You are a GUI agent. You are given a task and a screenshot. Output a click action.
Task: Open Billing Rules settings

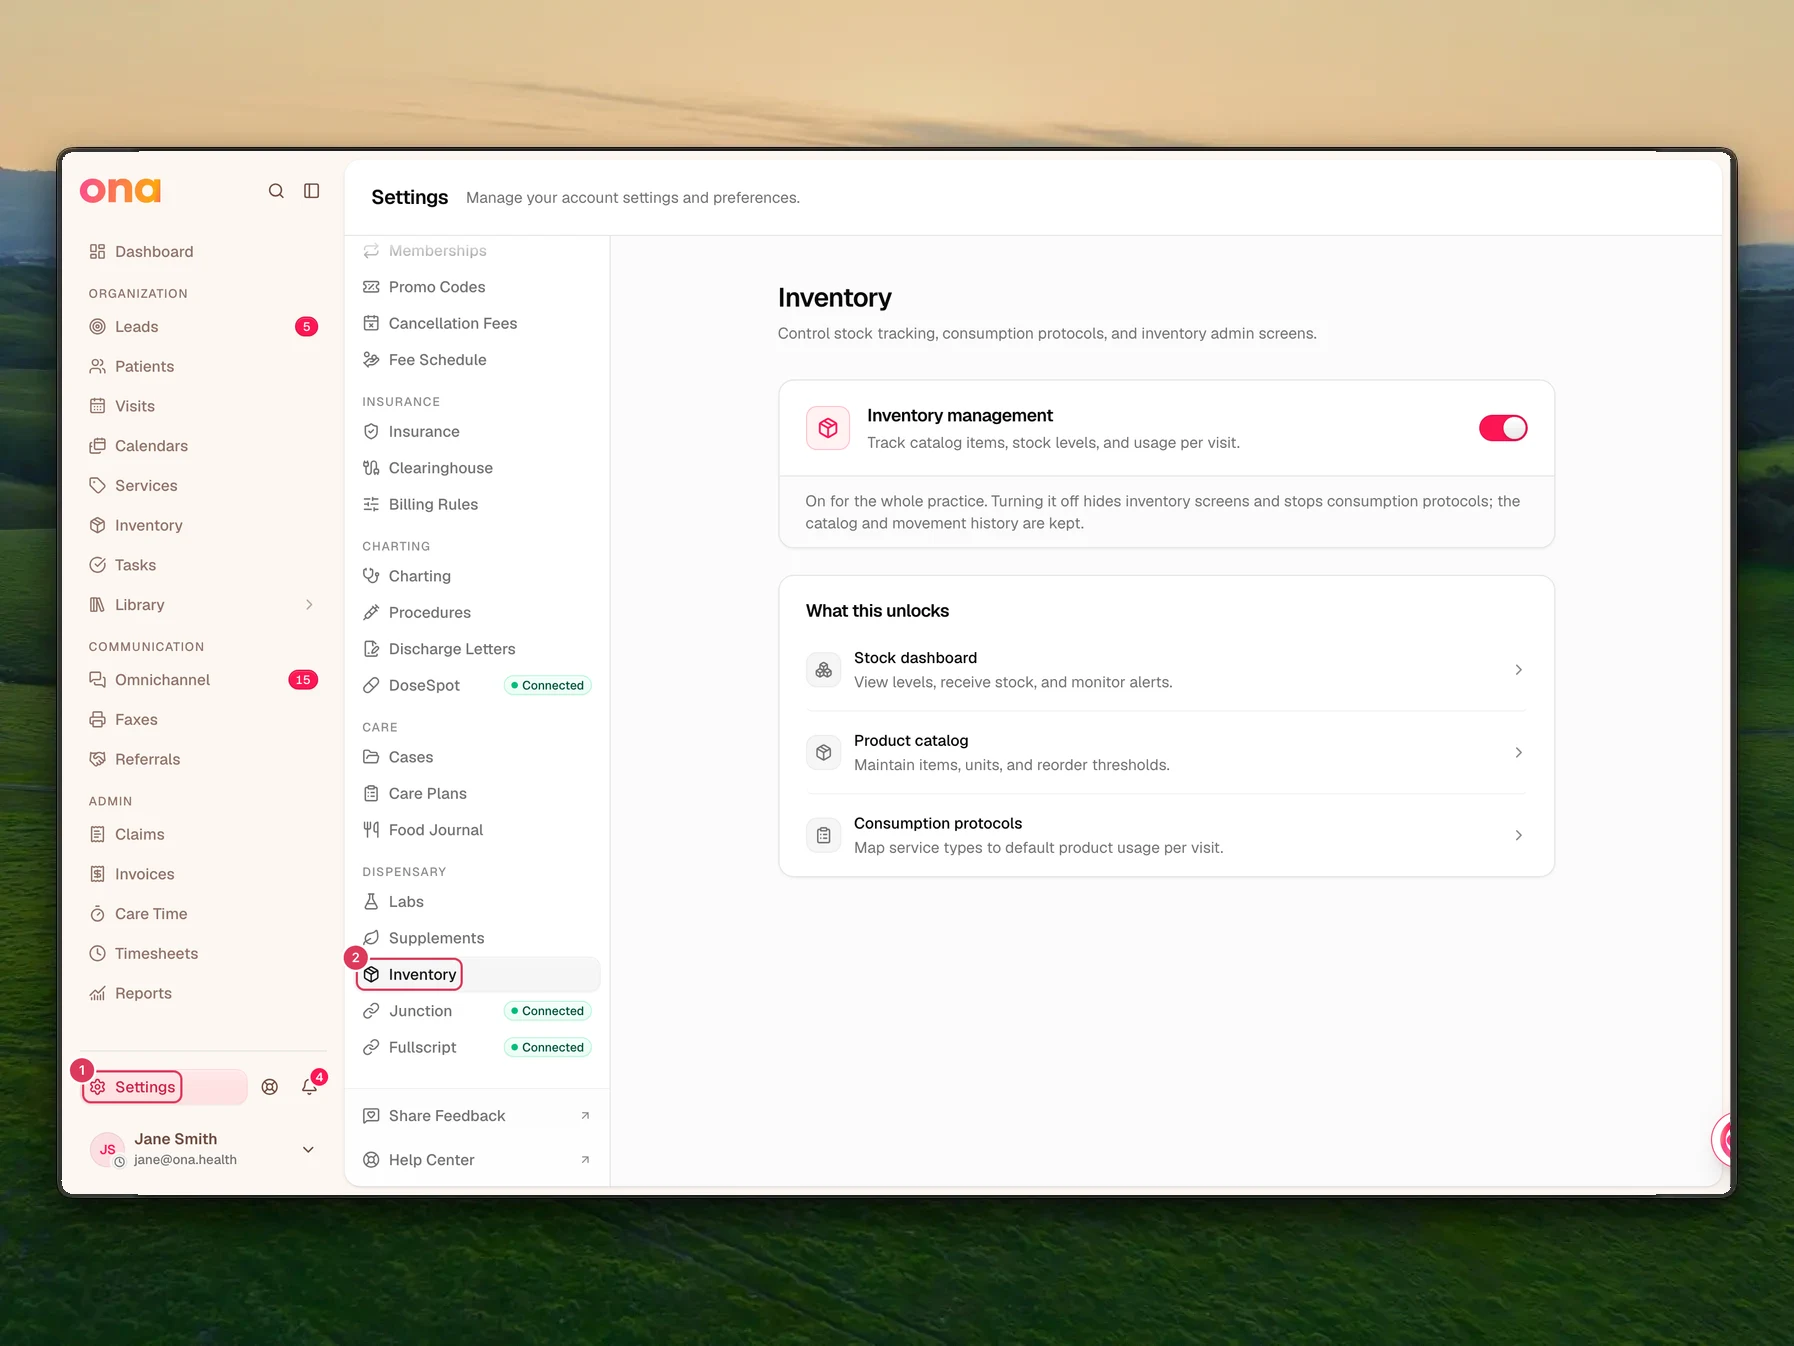tap(477, 505)
